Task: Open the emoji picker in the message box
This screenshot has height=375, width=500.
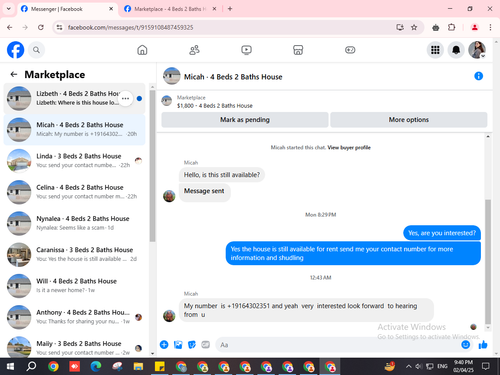Action: [466, 345]
